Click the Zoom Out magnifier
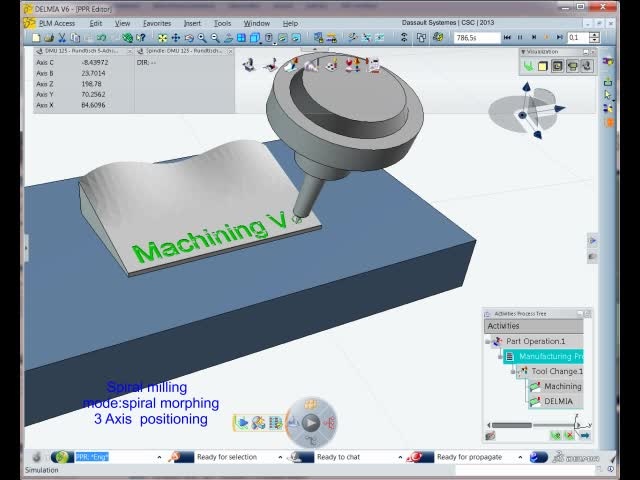Screen dimensions: 640x480 coord(215,38)
